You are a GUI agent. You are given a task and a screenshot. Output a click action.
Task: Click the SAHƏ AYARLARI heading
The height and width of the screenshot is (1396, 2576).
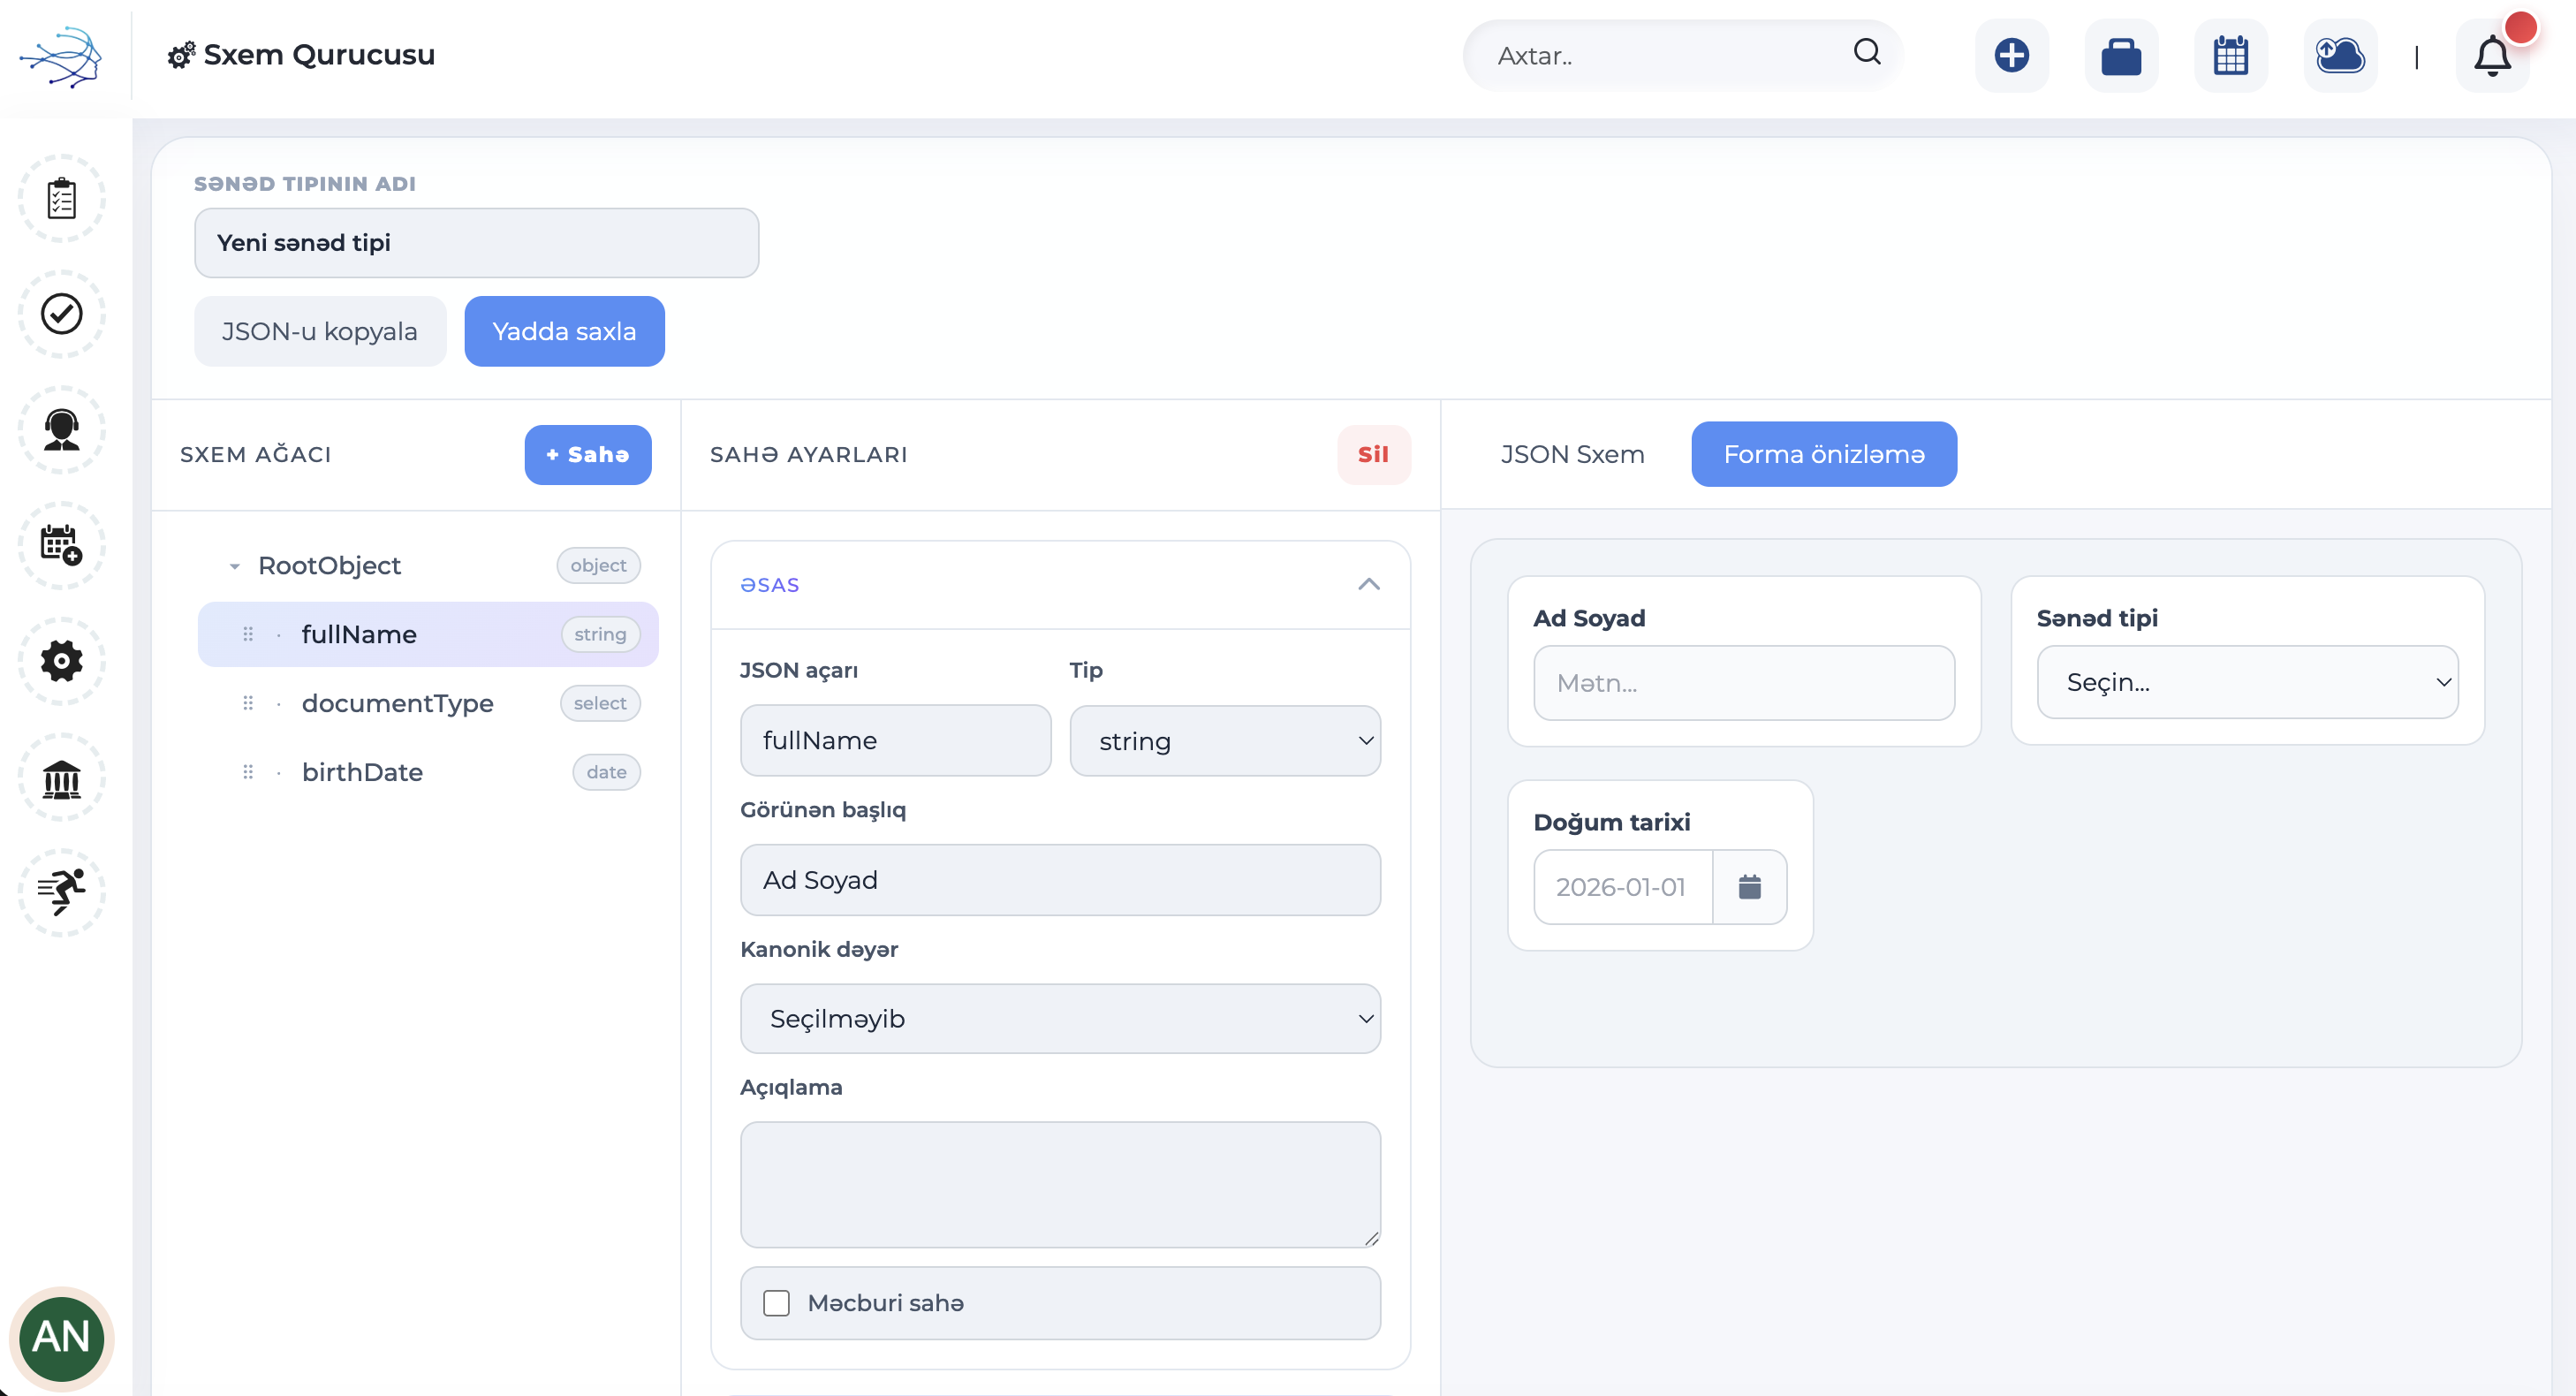809,455
